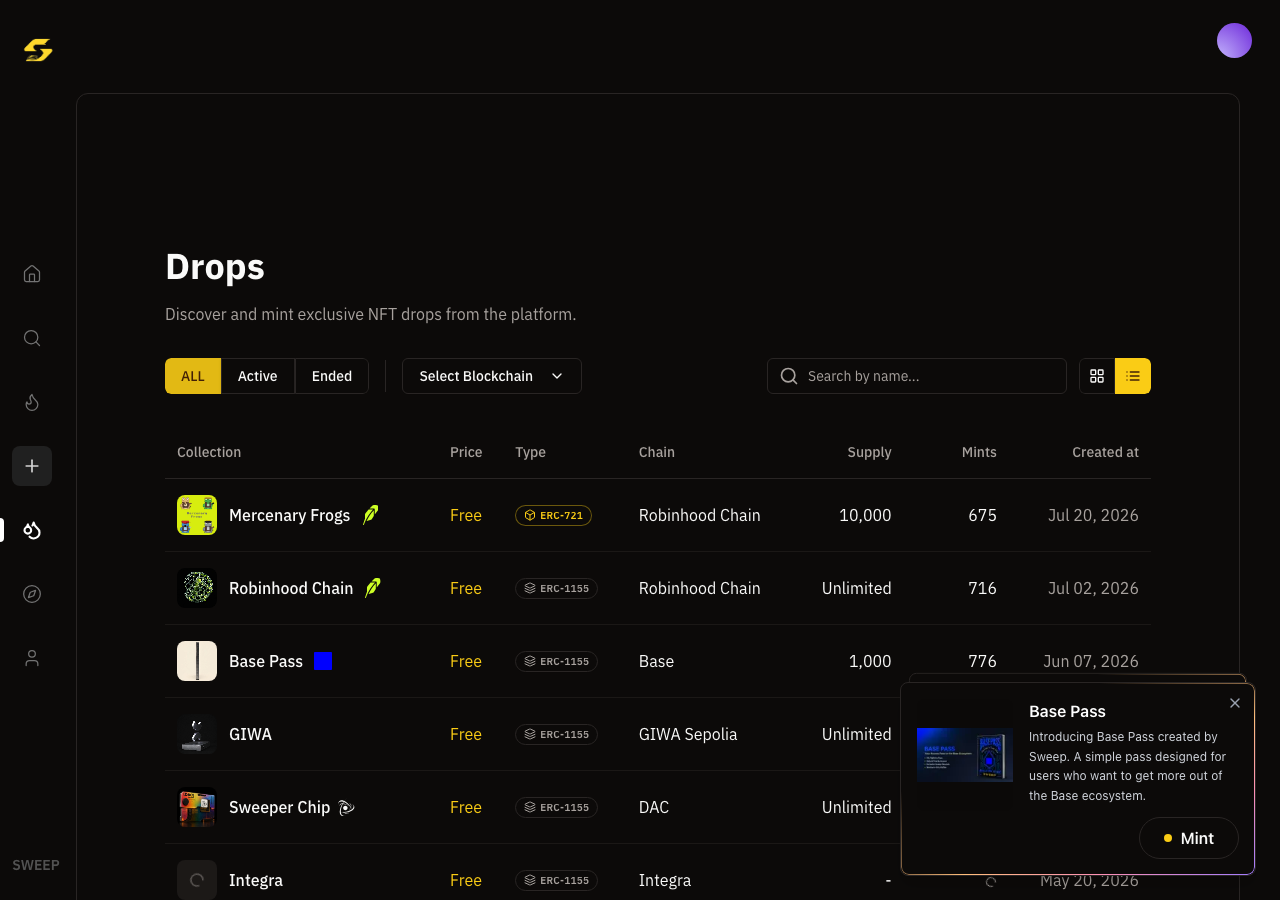Screen dimensions: 1280x900
Task: Open the flame icon in the sidebar
Action: [32, 402]
